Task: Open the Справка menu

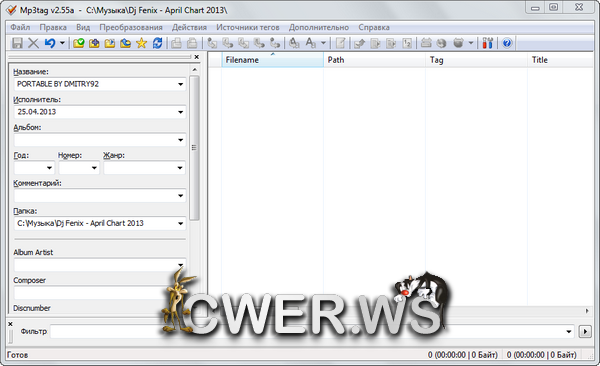Action: (x=374, y=27)
